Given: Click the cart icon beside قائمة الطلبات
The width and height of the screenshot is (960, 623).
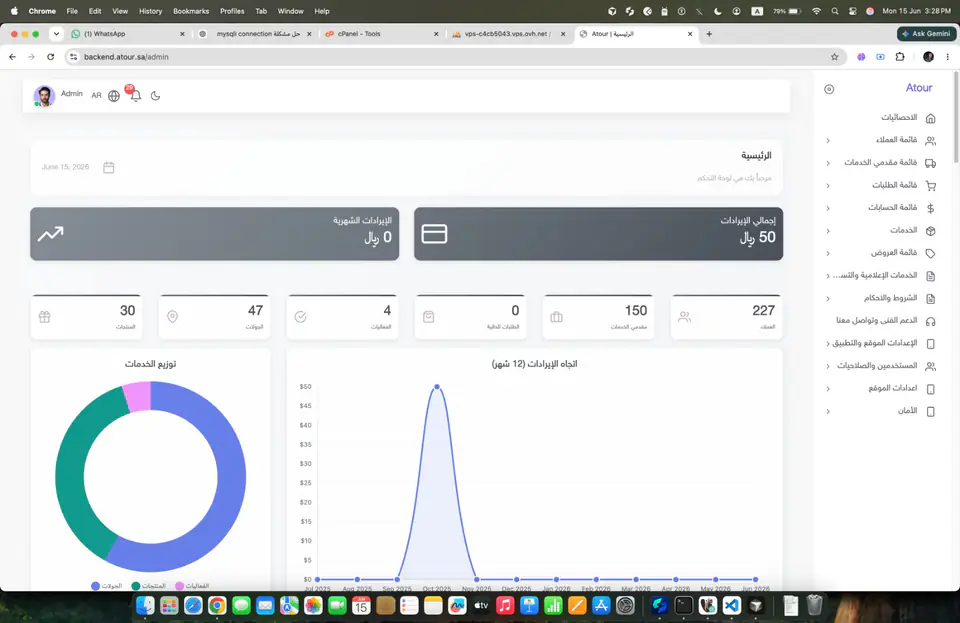Looking at the screenshot, I should coord(930,185).
